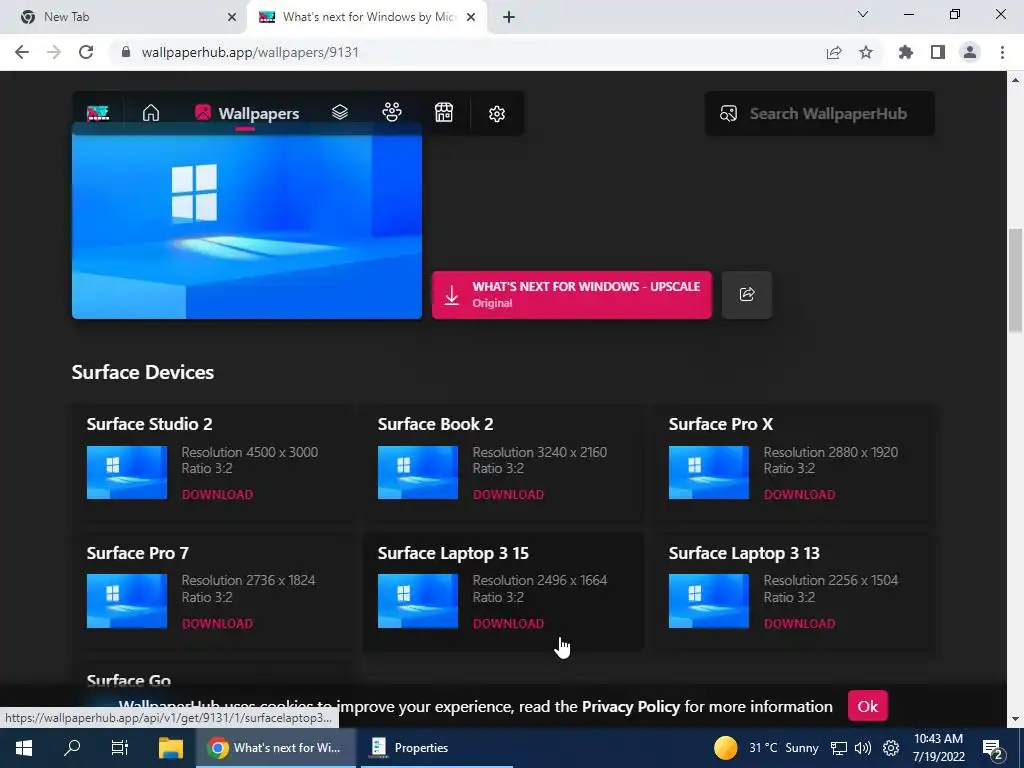1024x768 pixels.
Task: Open the clock showing 10:43 AM
Action: (x=938, y=748)
